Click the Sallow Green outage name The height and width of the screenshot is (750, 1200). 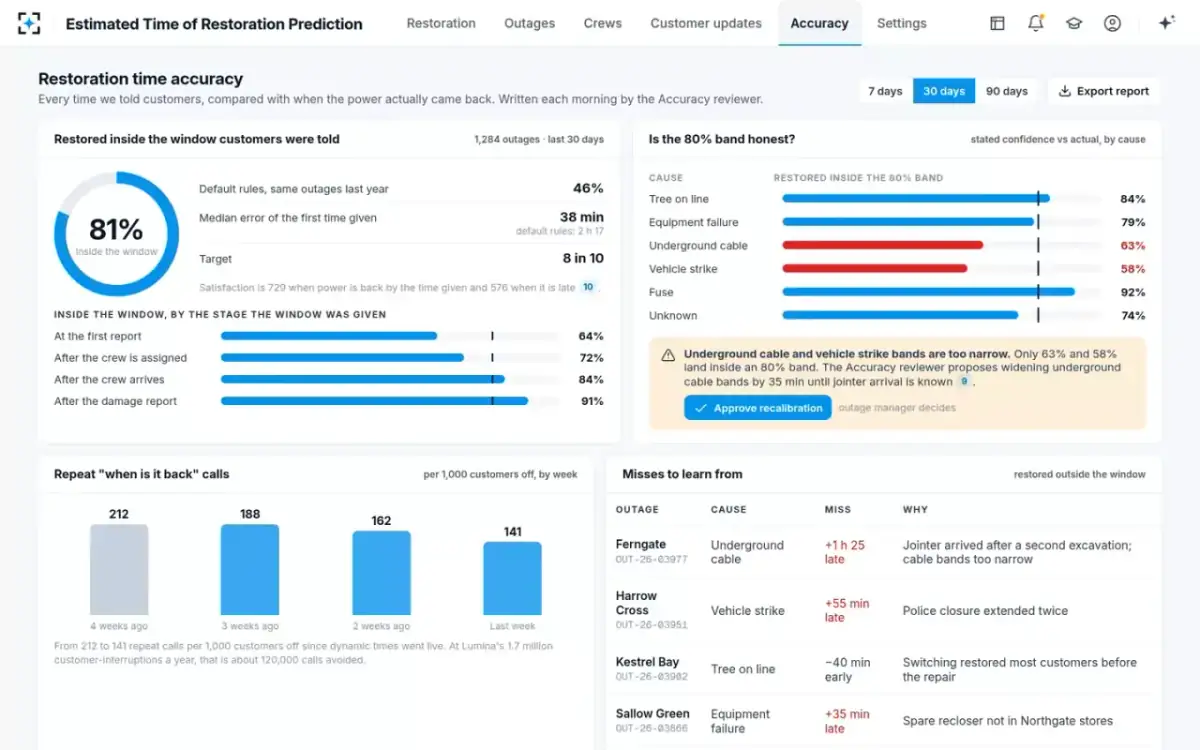pyautogui.click(x=653, y=714)
